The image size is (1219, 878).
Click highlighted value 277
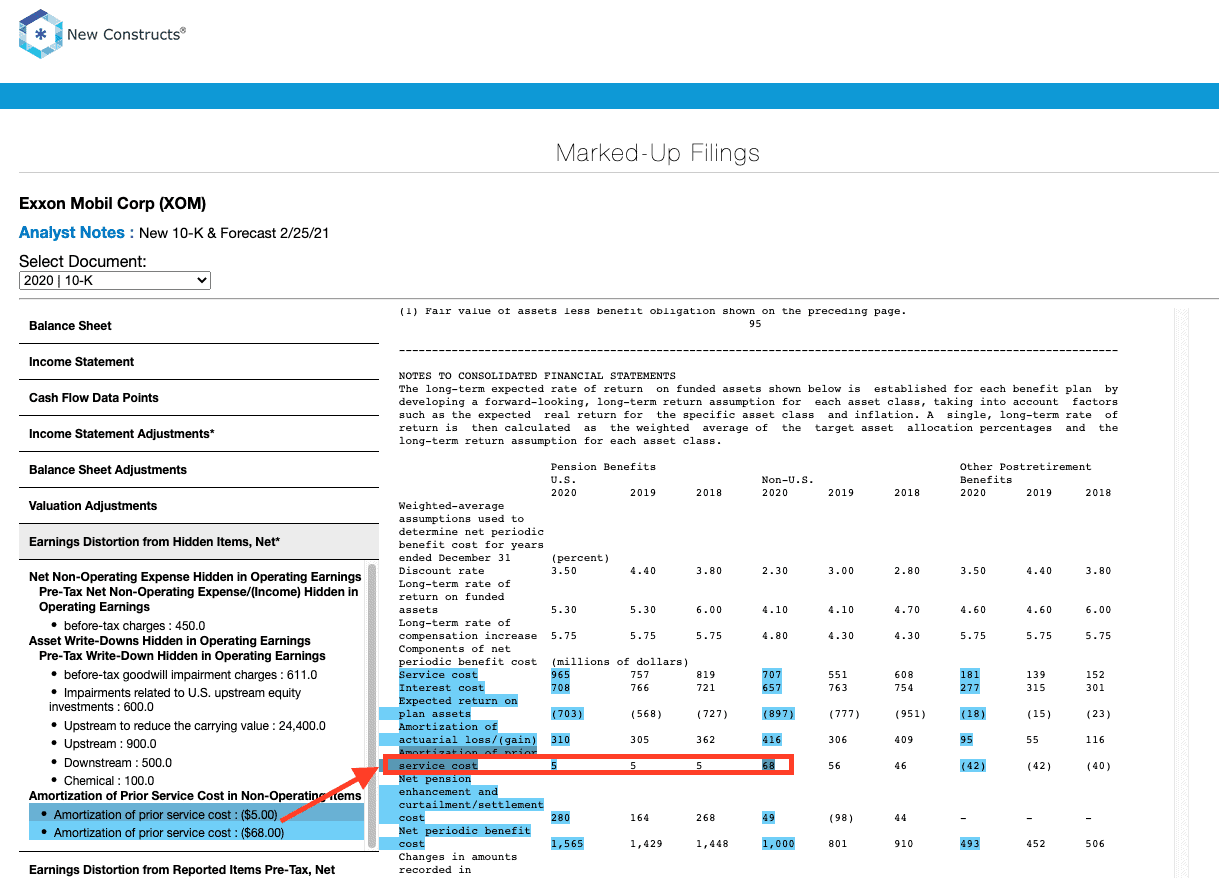(970, 688)
